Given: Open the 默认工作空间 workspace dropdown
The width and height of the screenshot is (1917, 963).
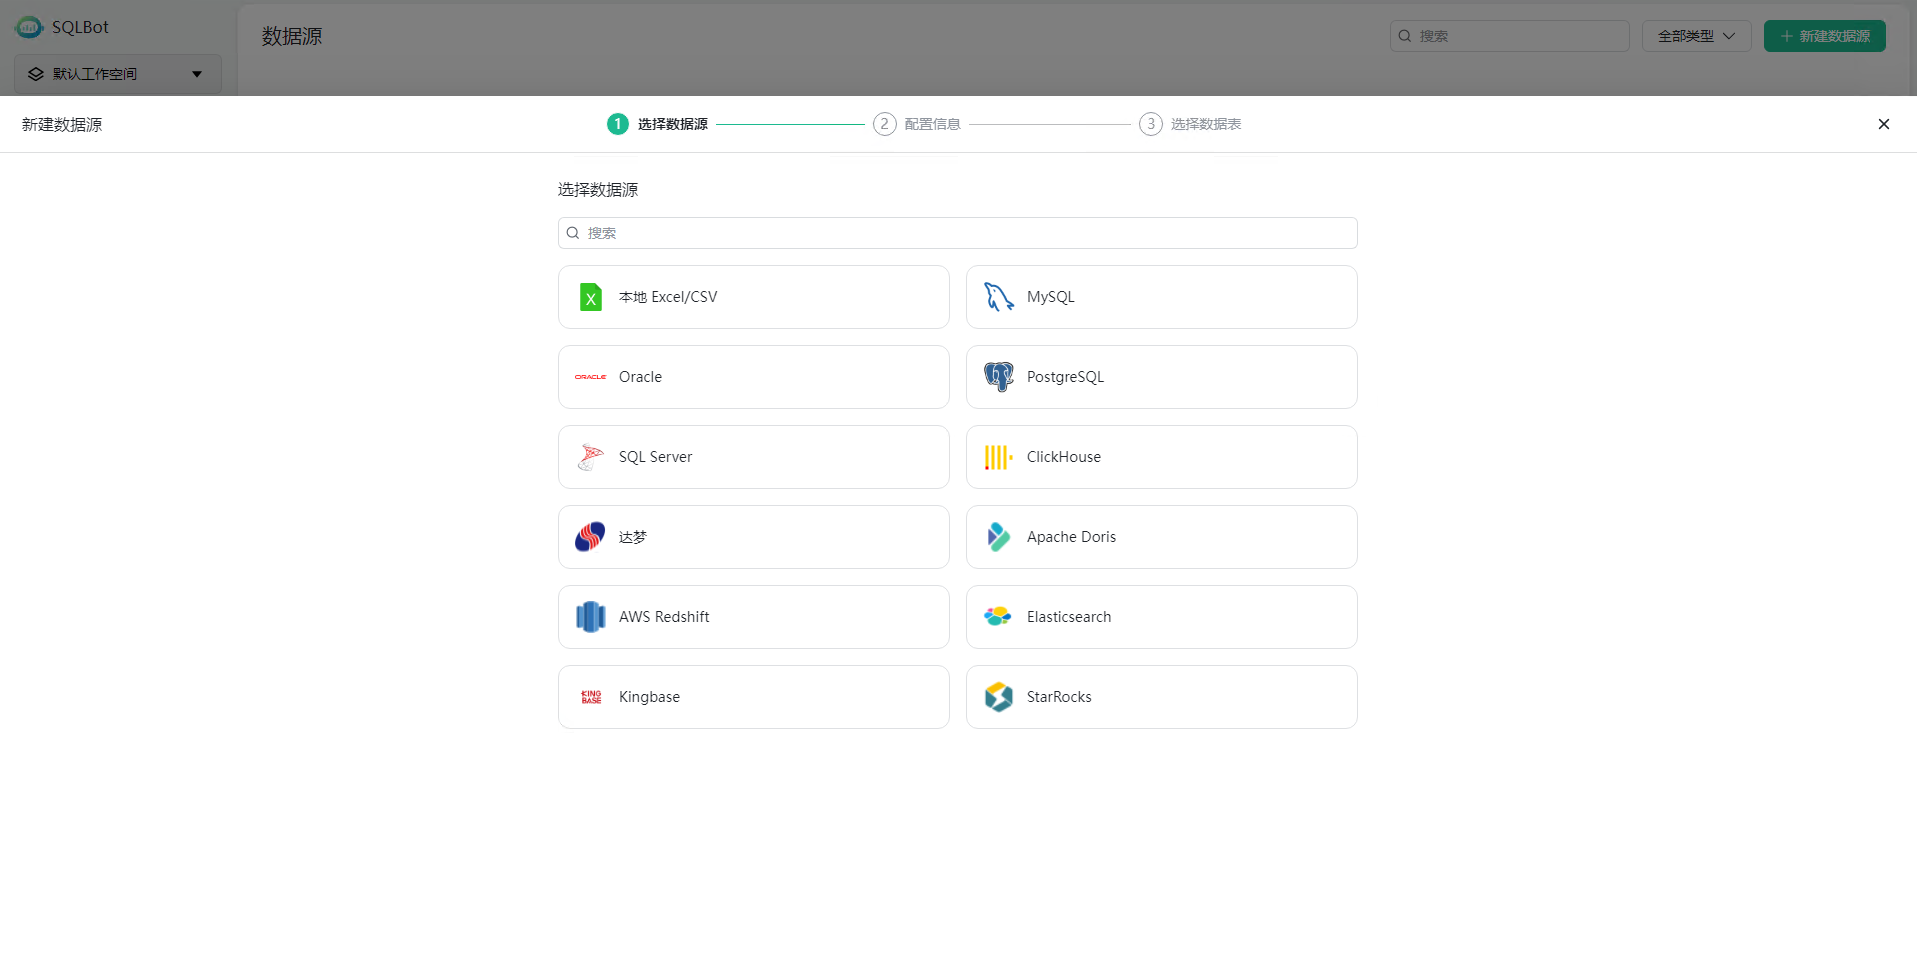Looking at the screenshot, I should 118,74.
